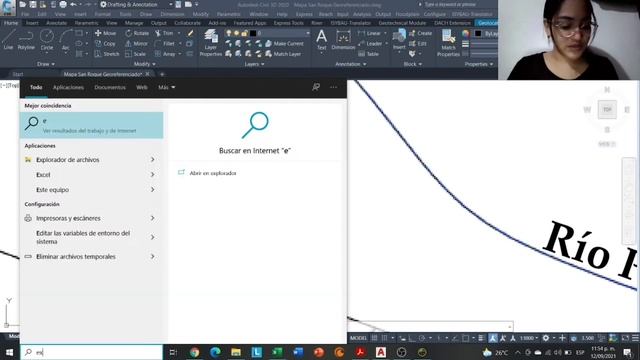Click the Edit block tool
The height and width of the screenshot is (360, 640).
(418, 43)
